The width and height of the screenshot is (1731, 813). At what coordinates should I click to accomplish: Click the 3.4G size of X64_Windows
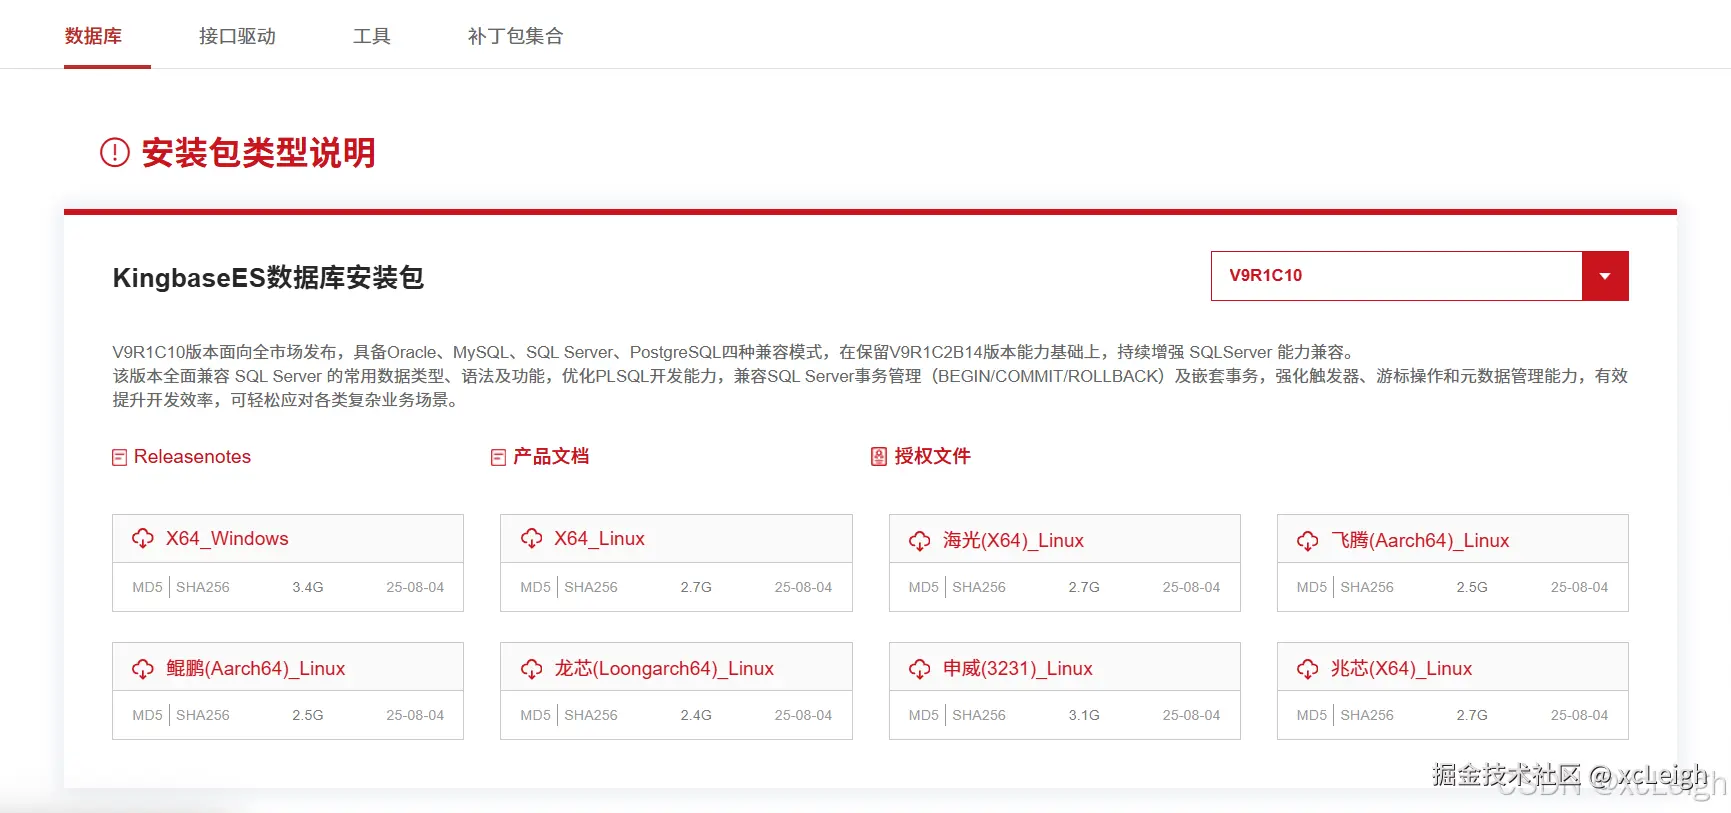point(308,587)
